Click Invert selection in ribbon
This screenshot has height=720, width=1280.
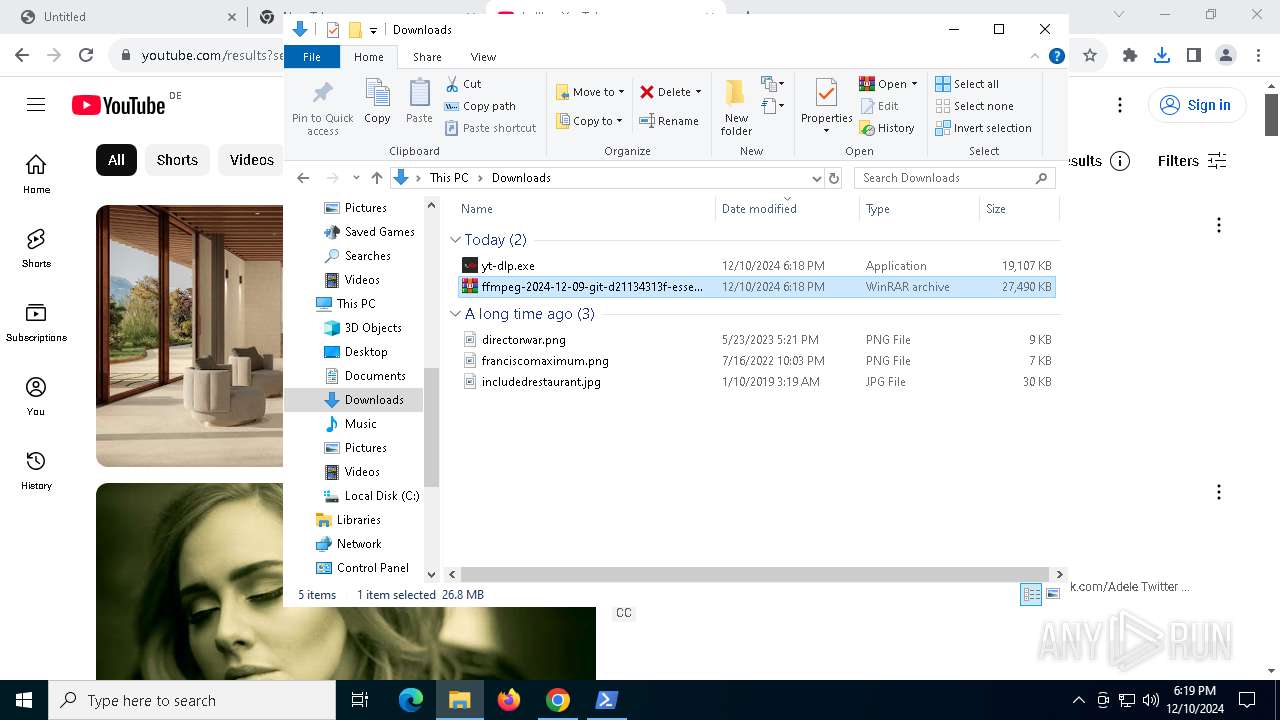(x=983, y=128)
